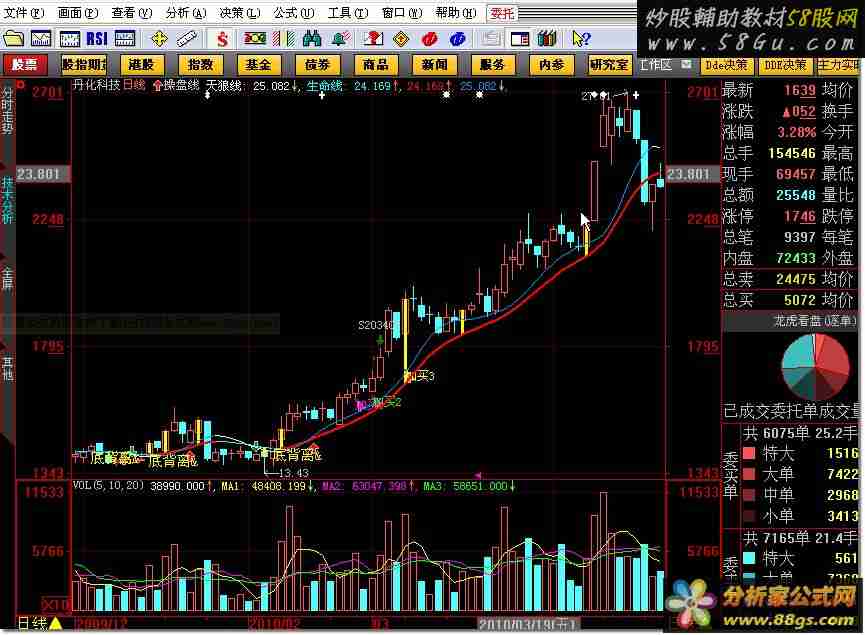Click the line-chart view toolbar icon

41,39
